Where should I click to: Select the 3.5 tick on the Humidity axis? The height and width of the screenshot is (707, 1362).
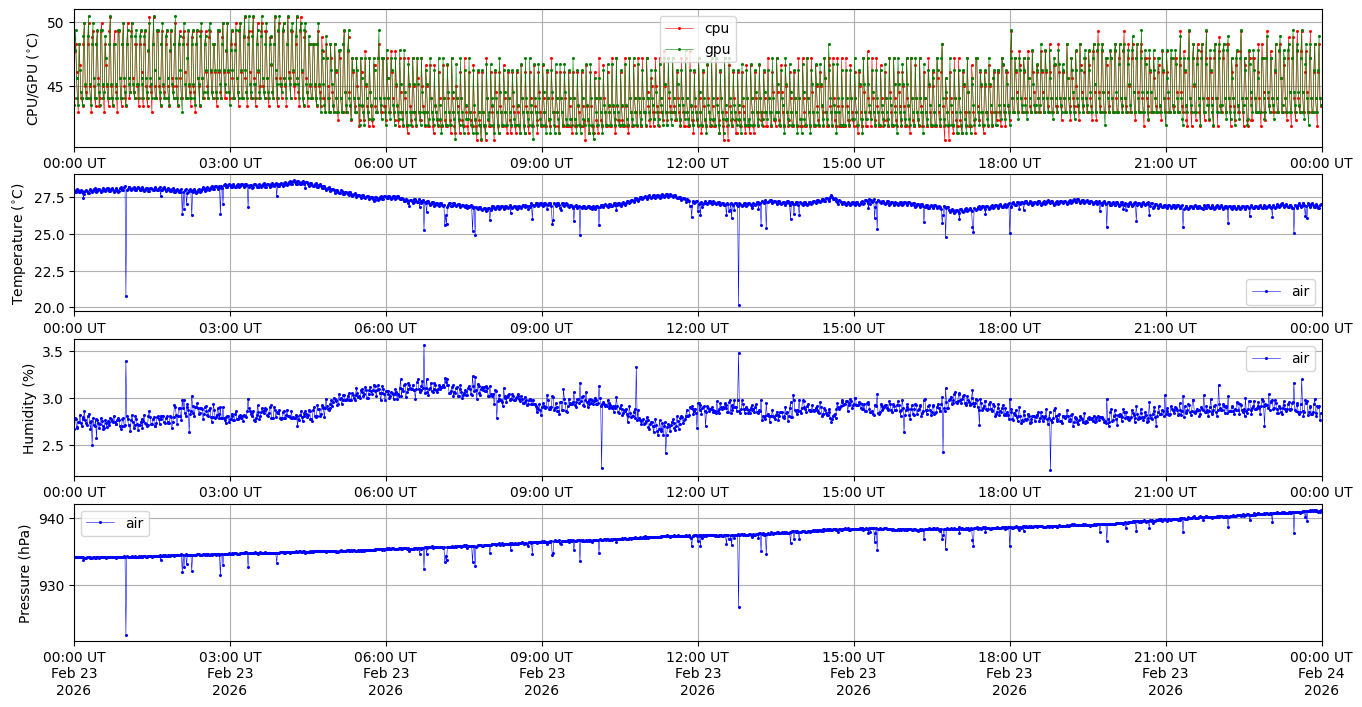coord(54,352)
